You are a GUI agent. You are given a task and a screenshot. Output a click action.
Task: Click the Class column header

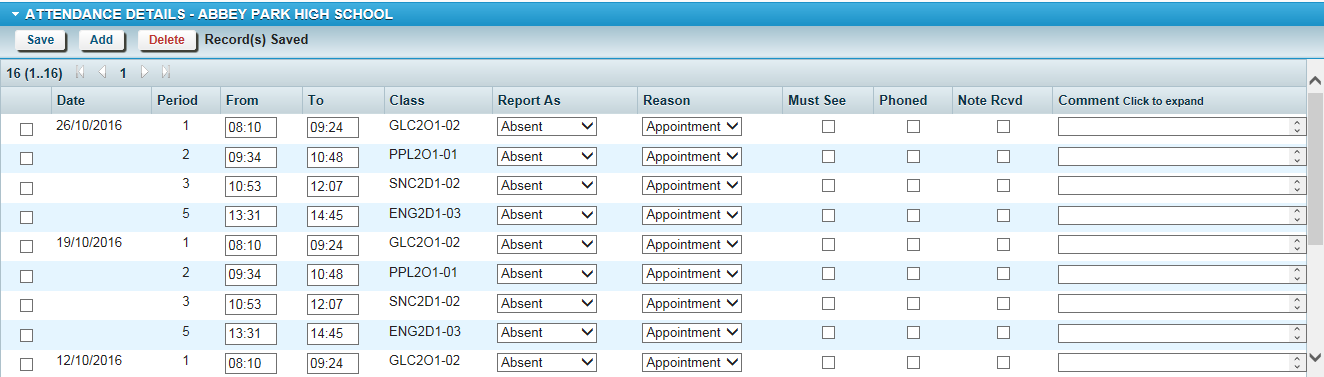407,100
